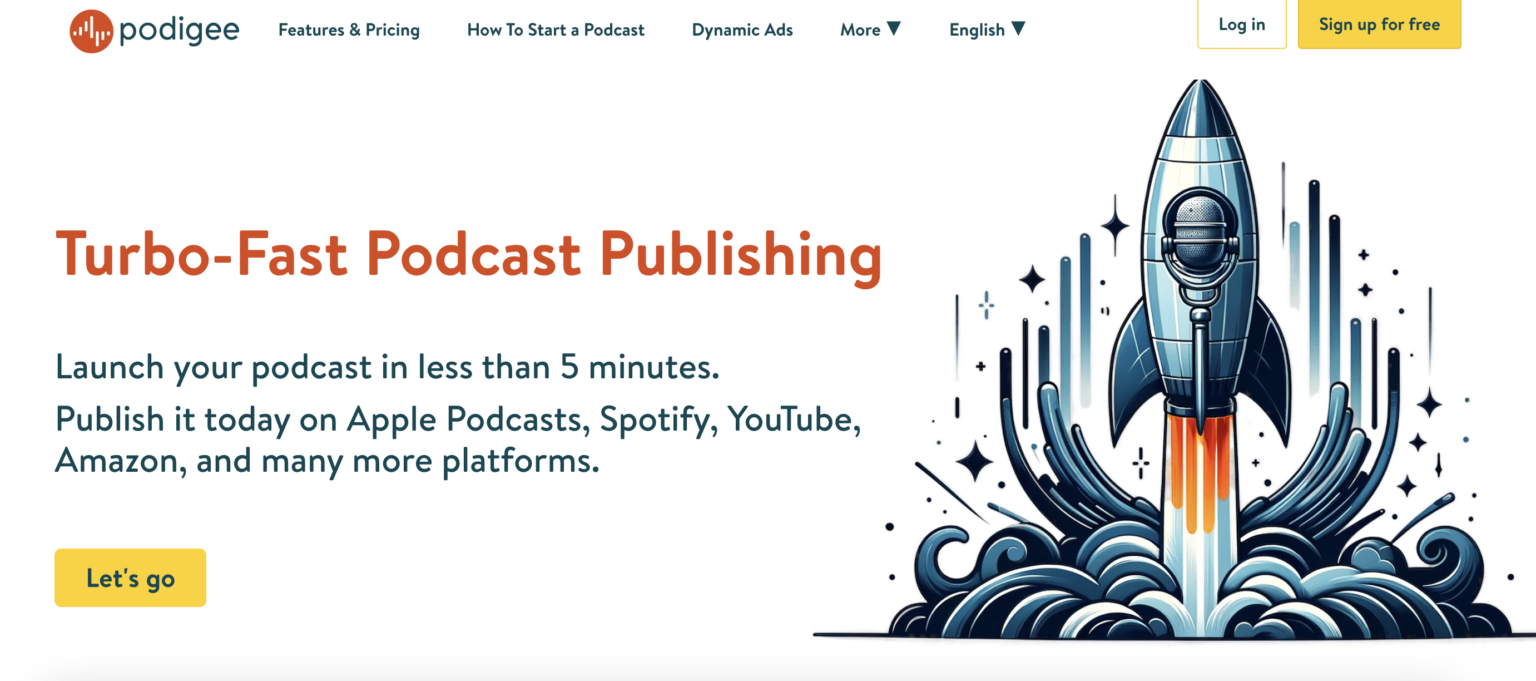Click the triangle next to English

[x=1018, y=29]
